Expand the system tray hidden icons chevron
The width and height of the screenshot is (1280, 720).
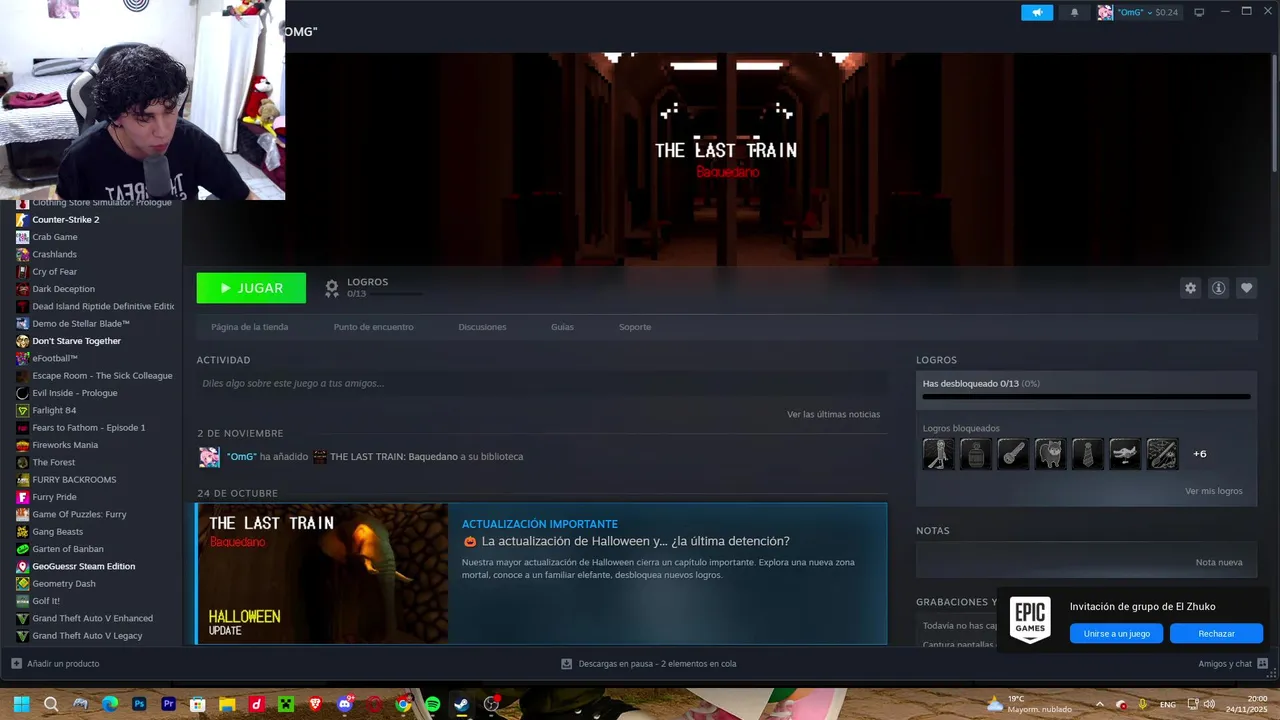tap(1099, 704)
